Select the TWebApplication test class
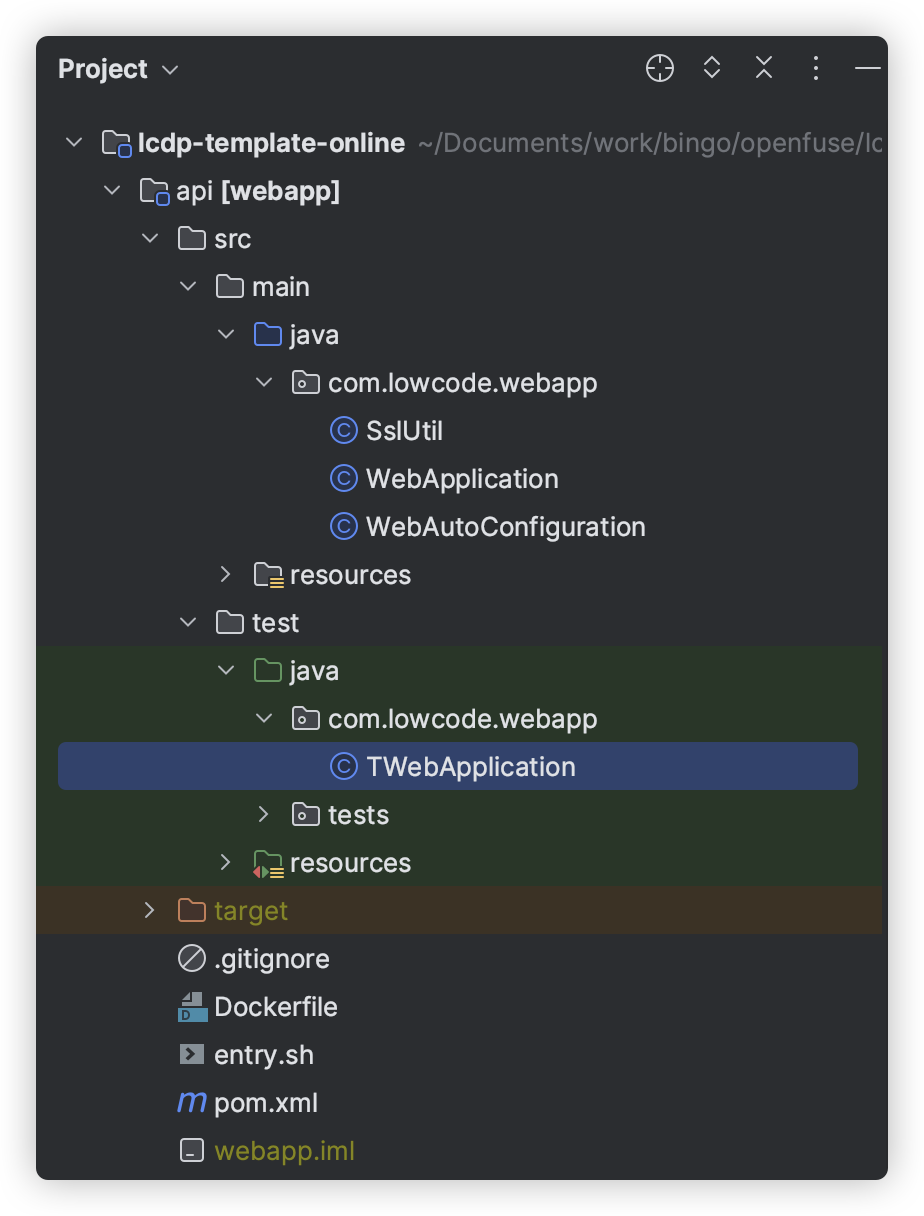This screenshot has height=1216, width=924. (x=470, y=767)
